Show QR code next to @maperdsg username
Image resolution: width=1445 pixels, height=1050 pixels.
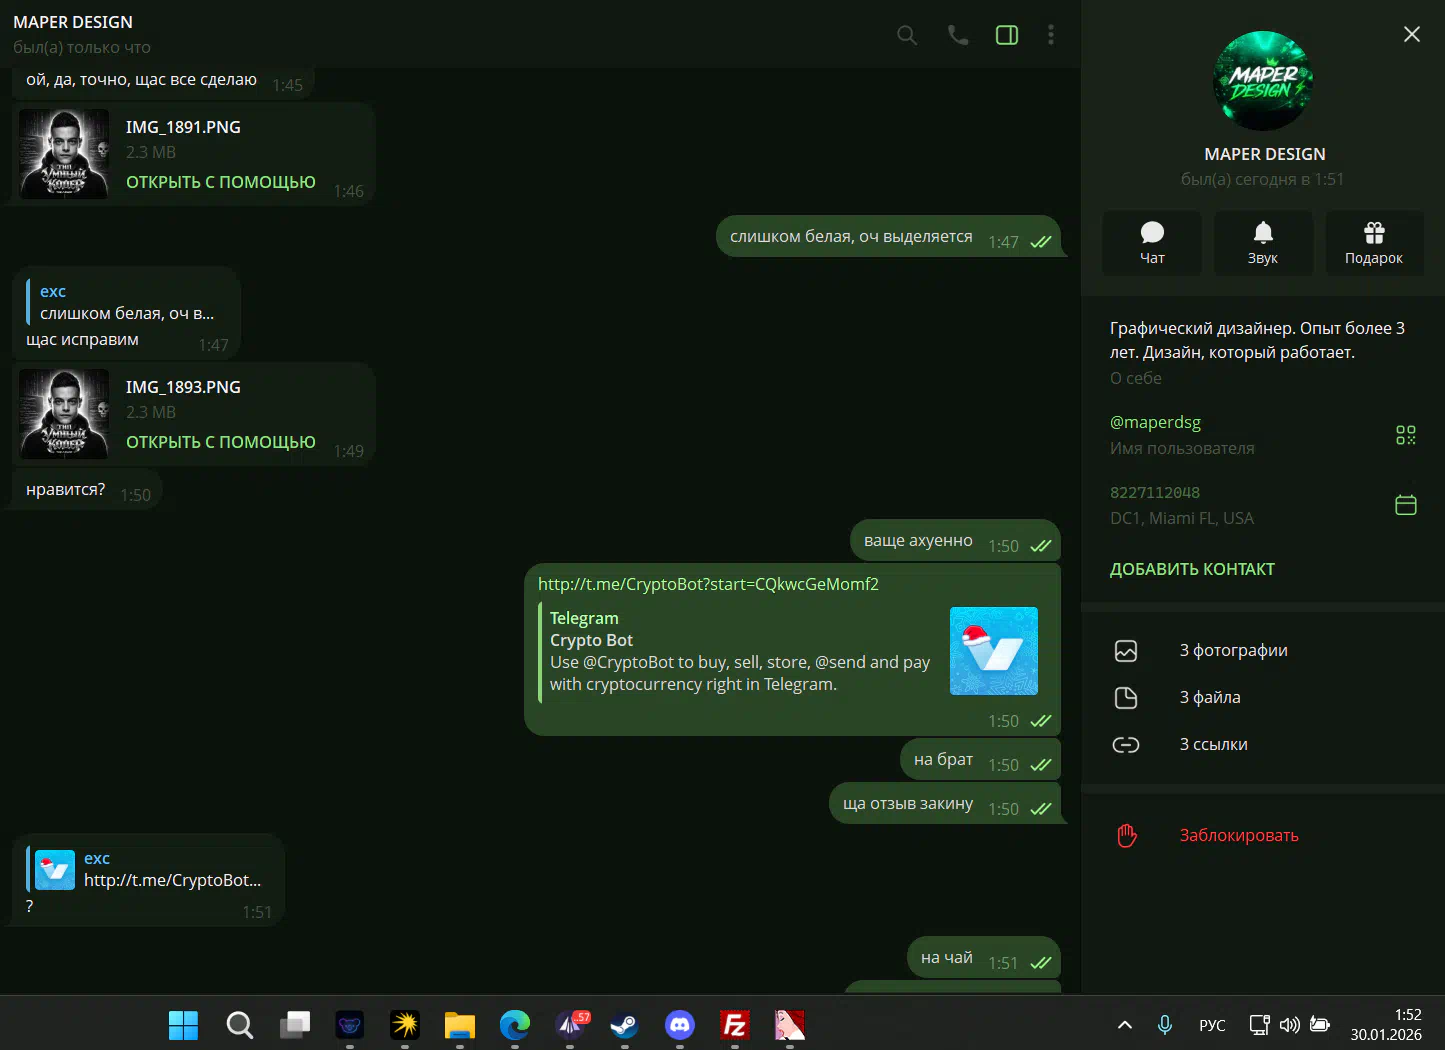pos(1405,435)
